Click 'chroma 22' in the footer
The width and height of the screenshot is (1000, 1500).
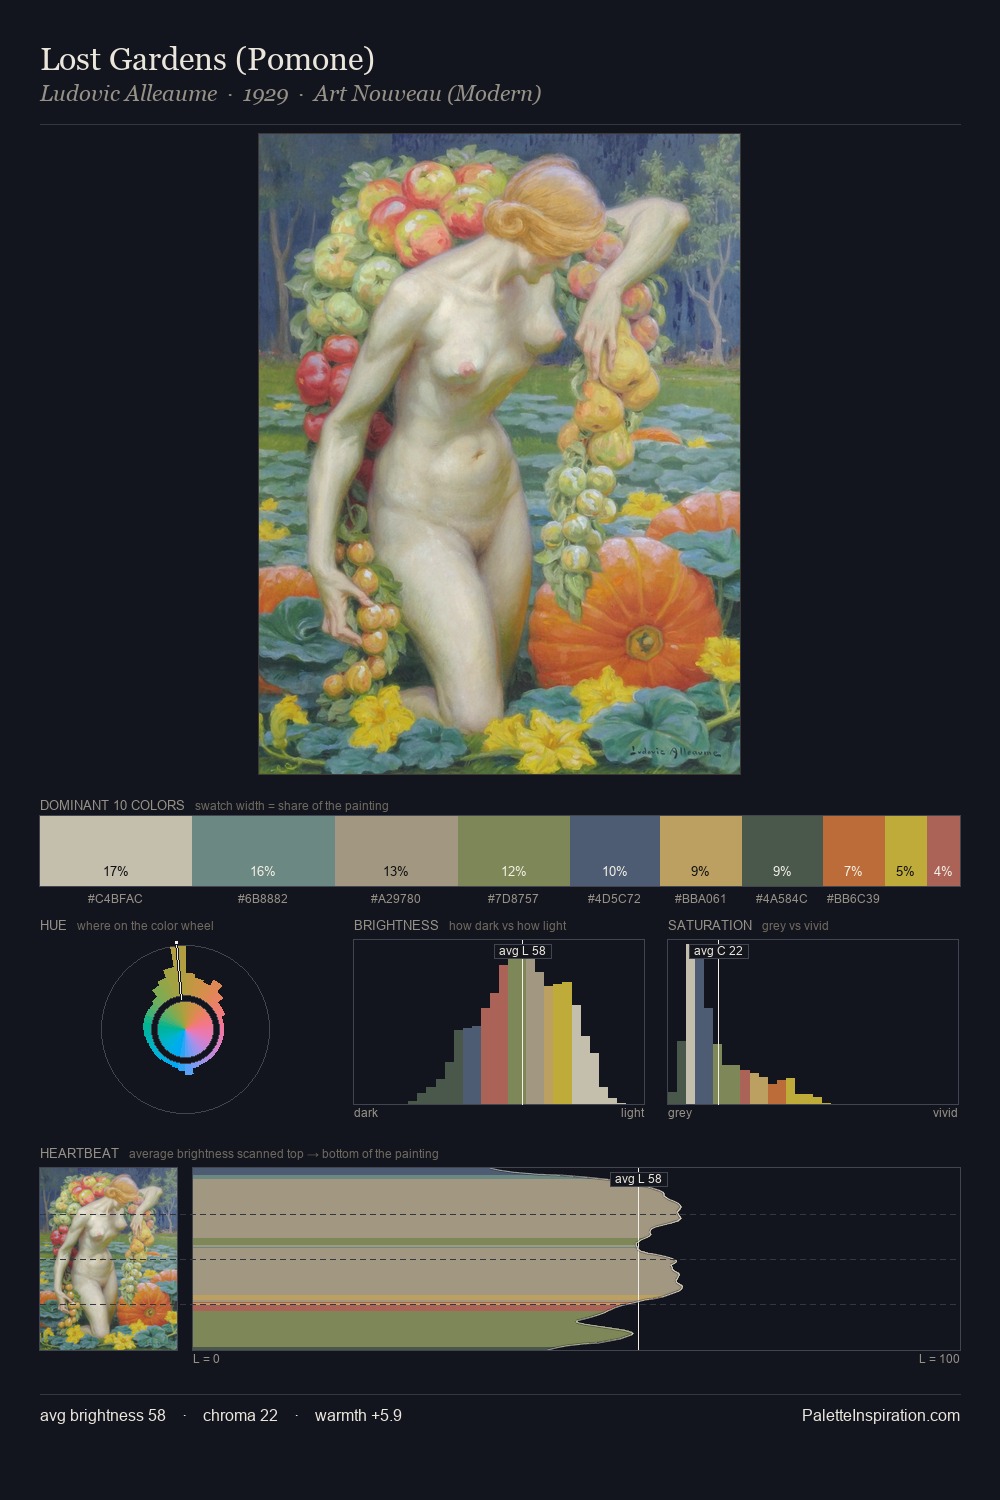240,1415
